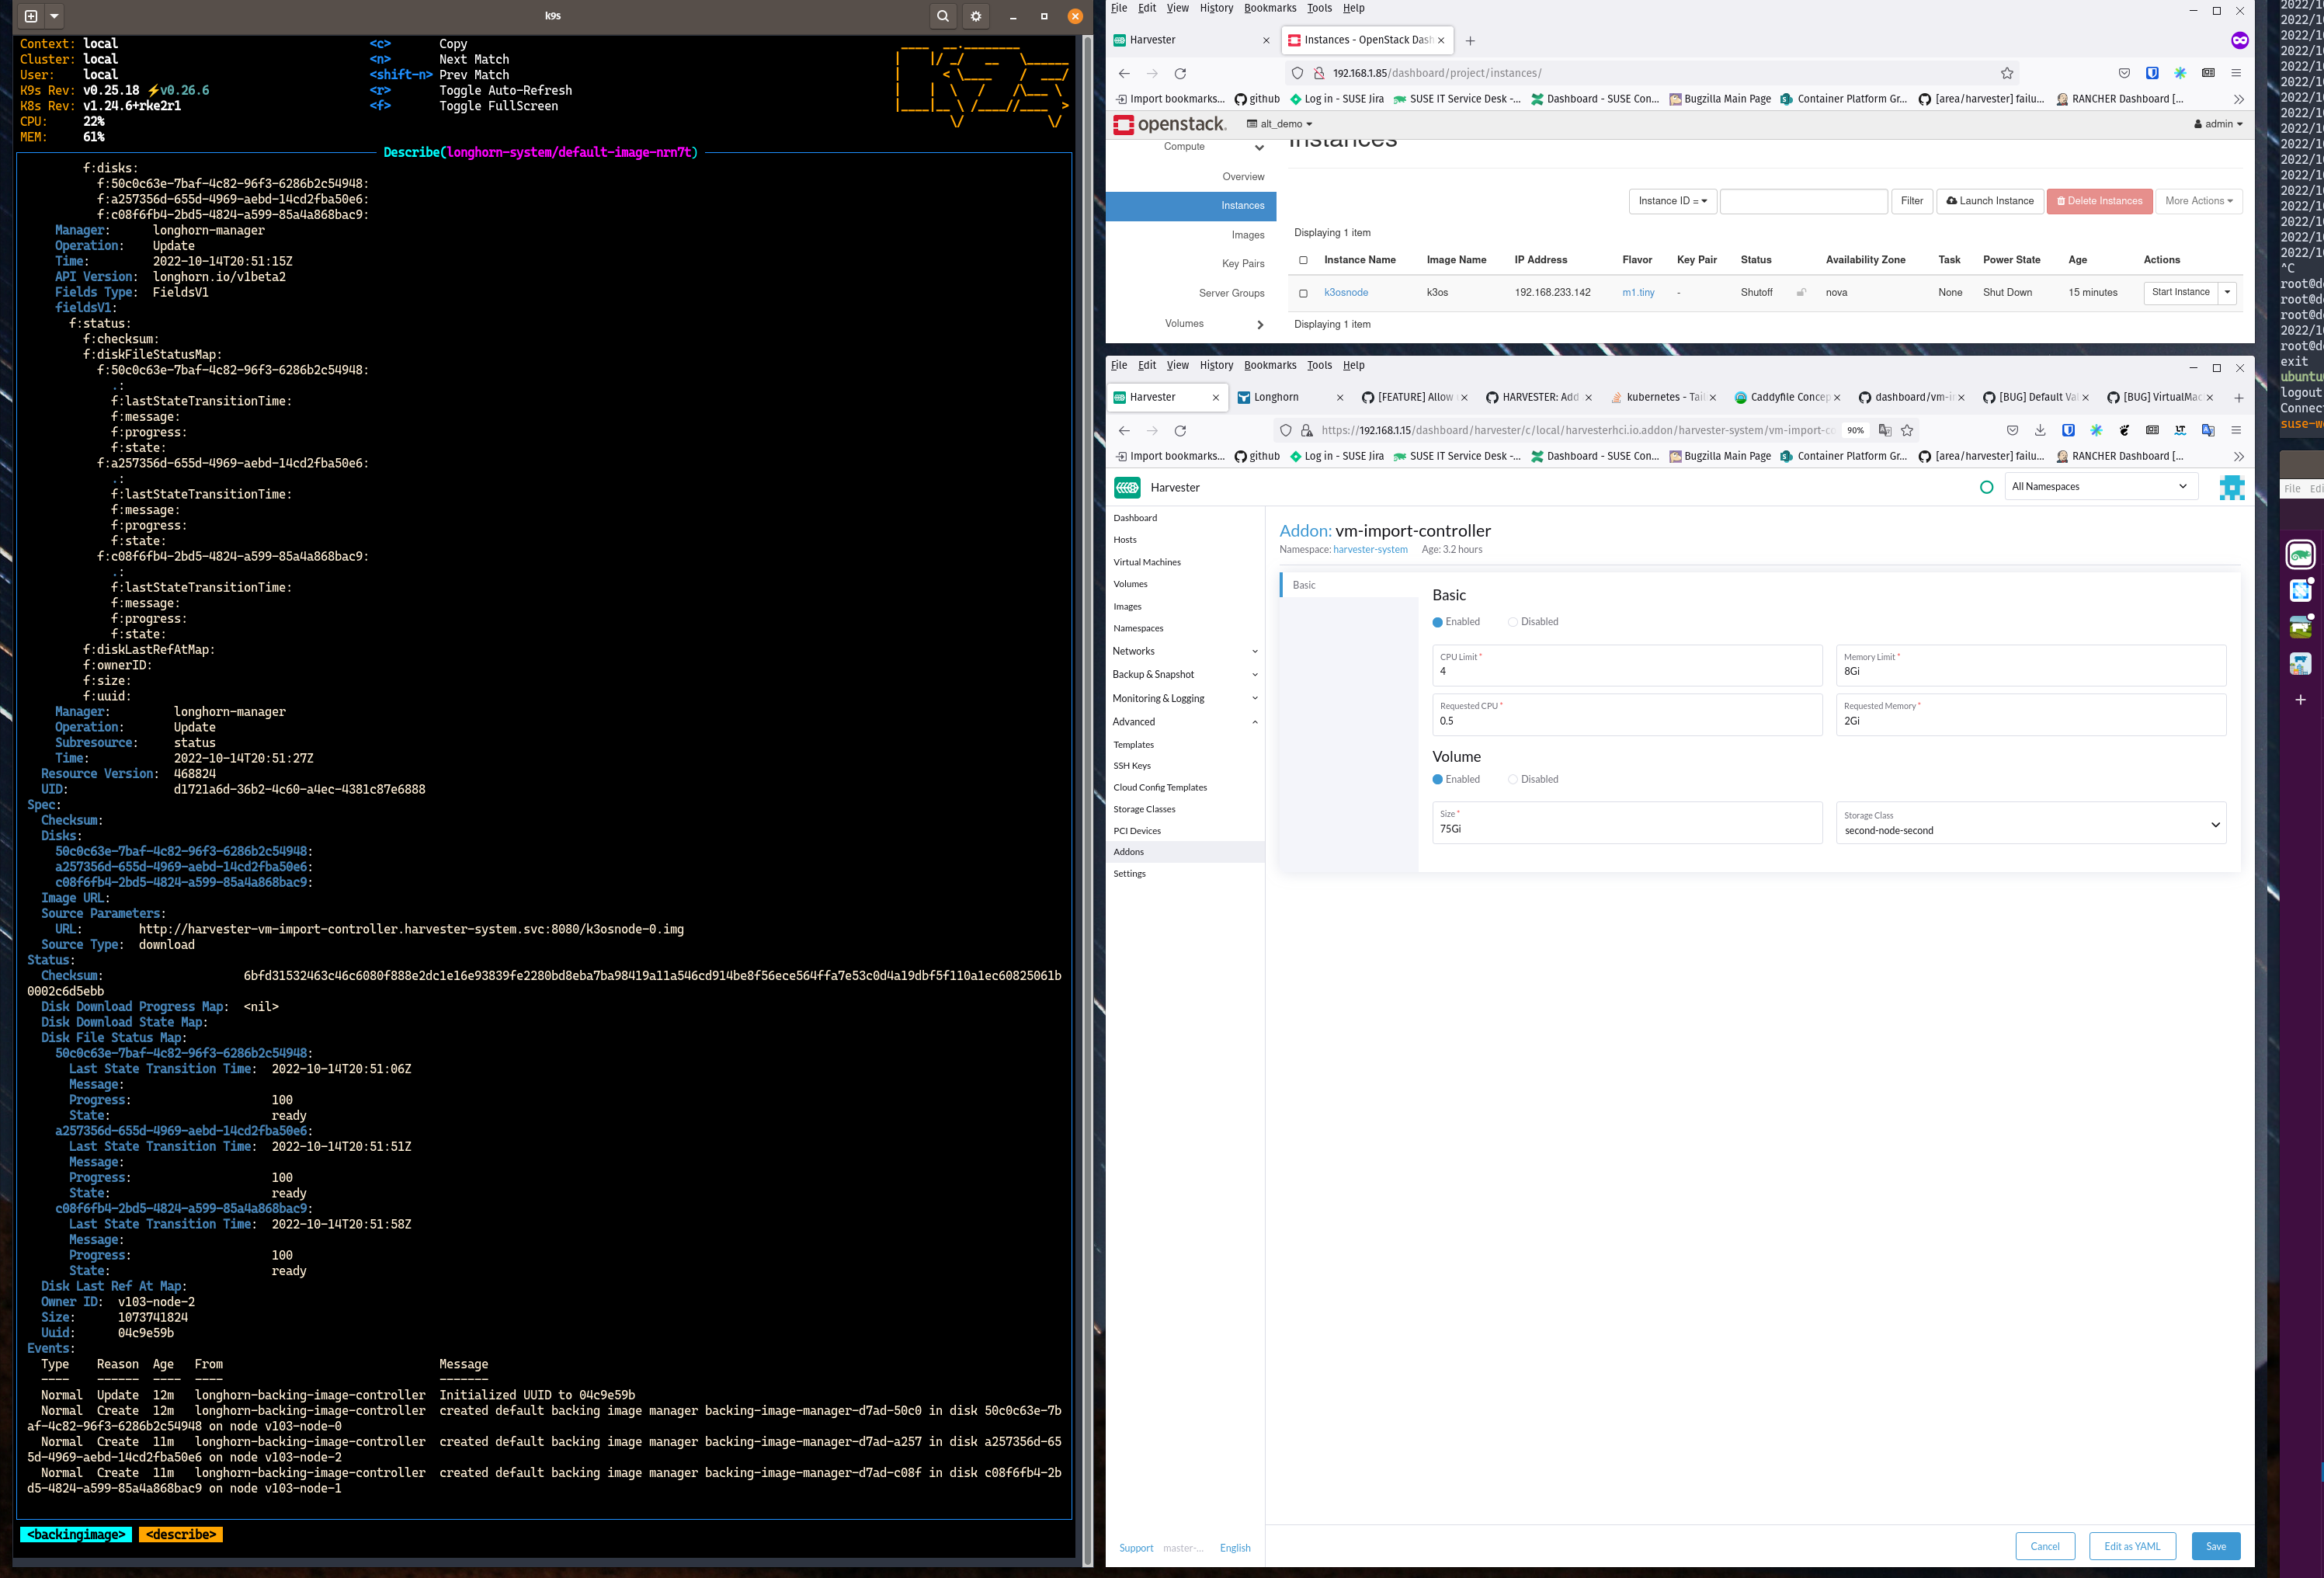Select the k3osnode instance checkbox

point(1302,293)
